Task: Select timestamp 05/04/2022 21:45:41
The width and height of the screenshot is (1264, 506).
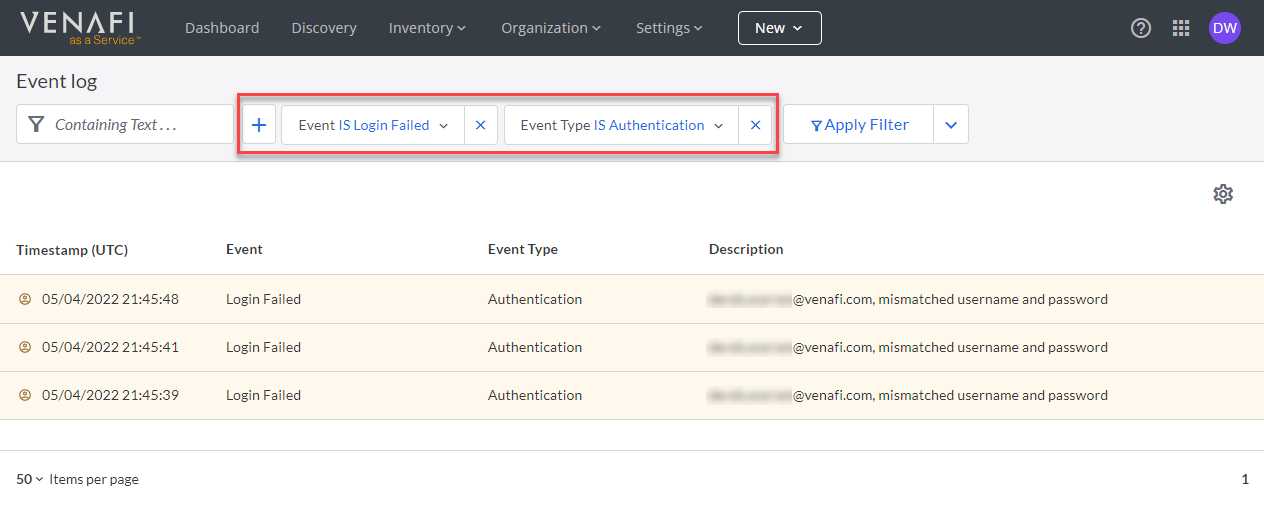Action: tap(110, 347)
